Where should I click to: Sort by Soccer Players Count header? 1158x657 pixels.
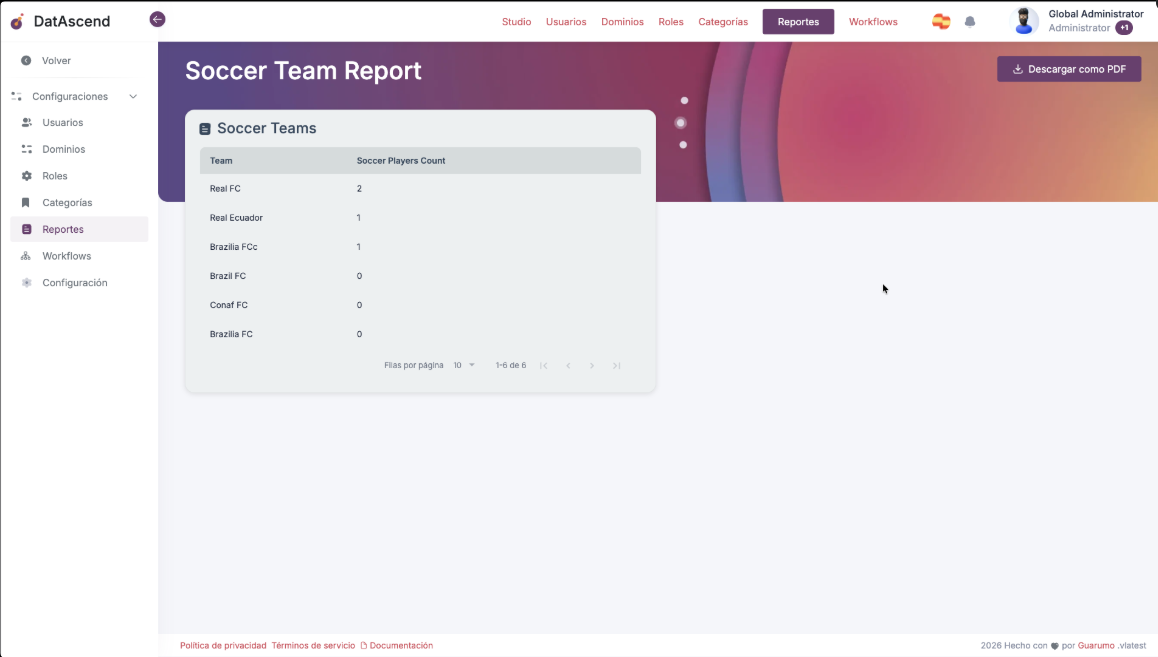point(401,160)
